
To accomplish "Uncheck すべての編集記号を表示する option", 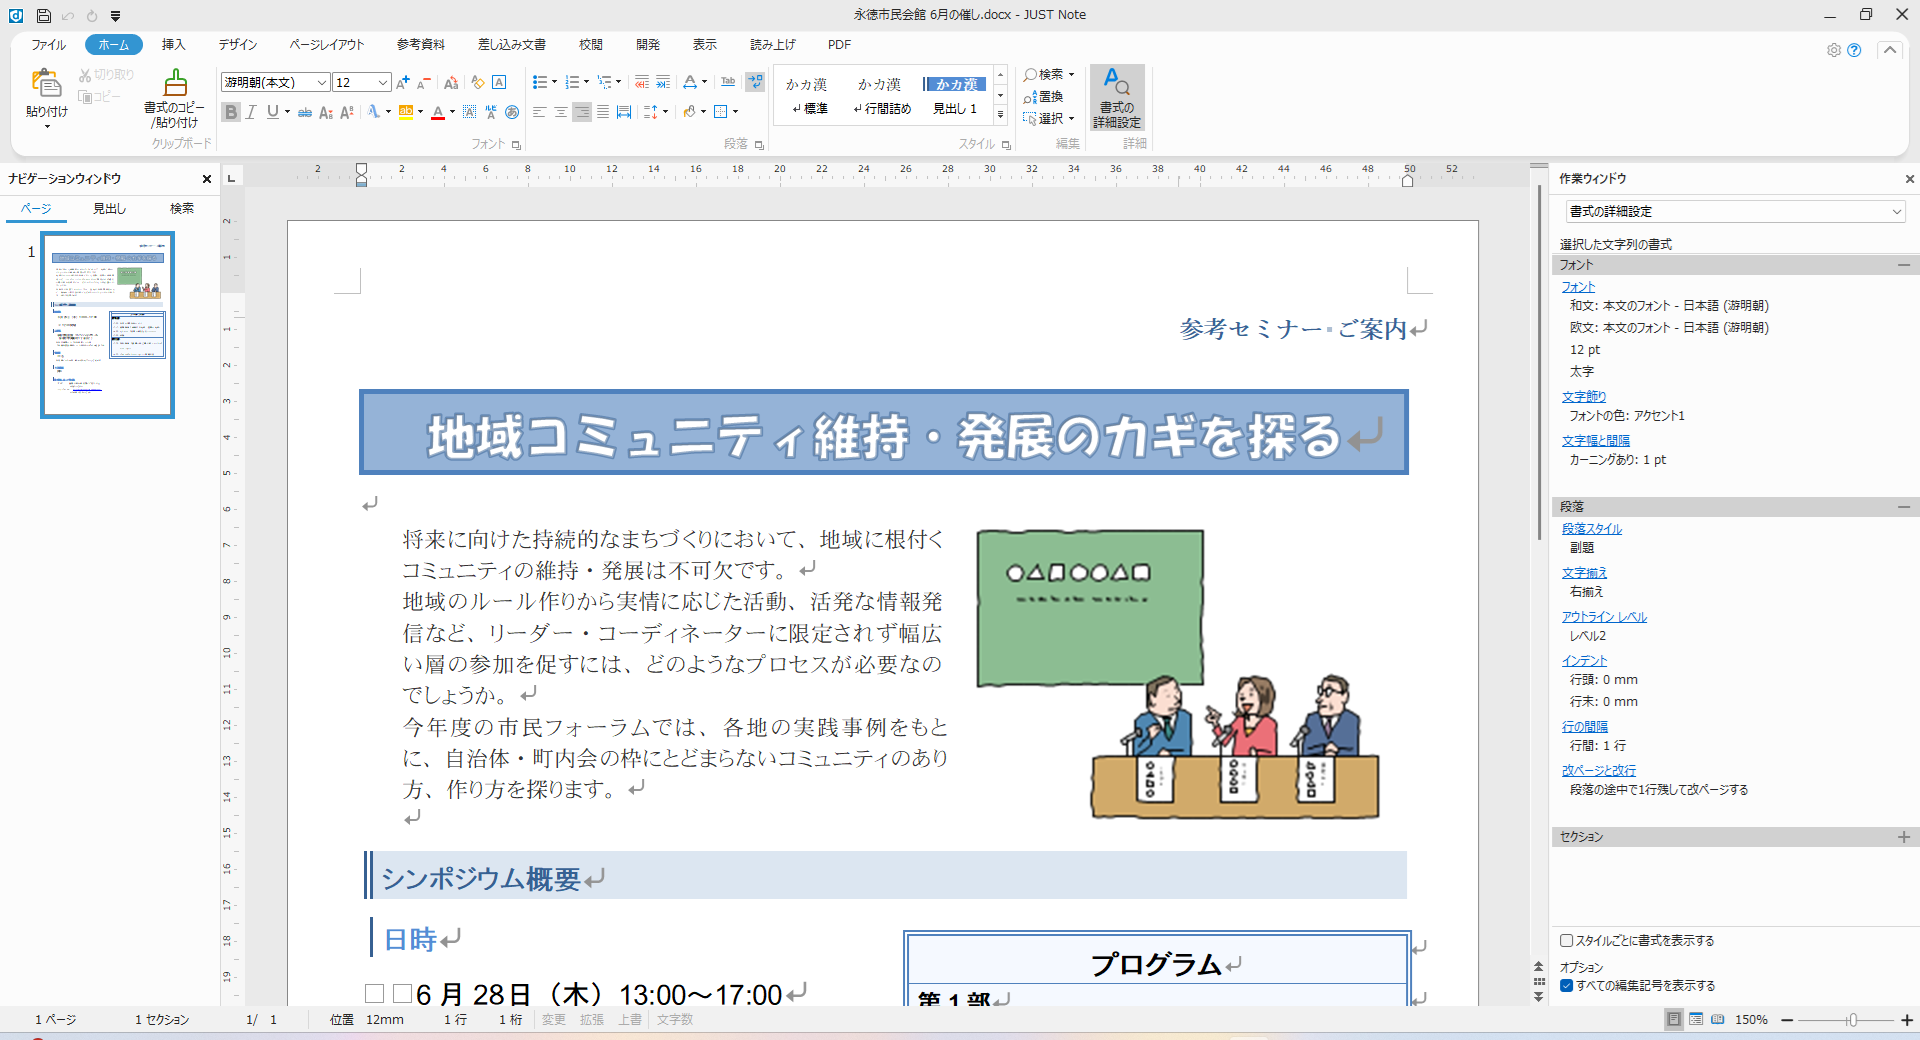I will click(1567, 985).
